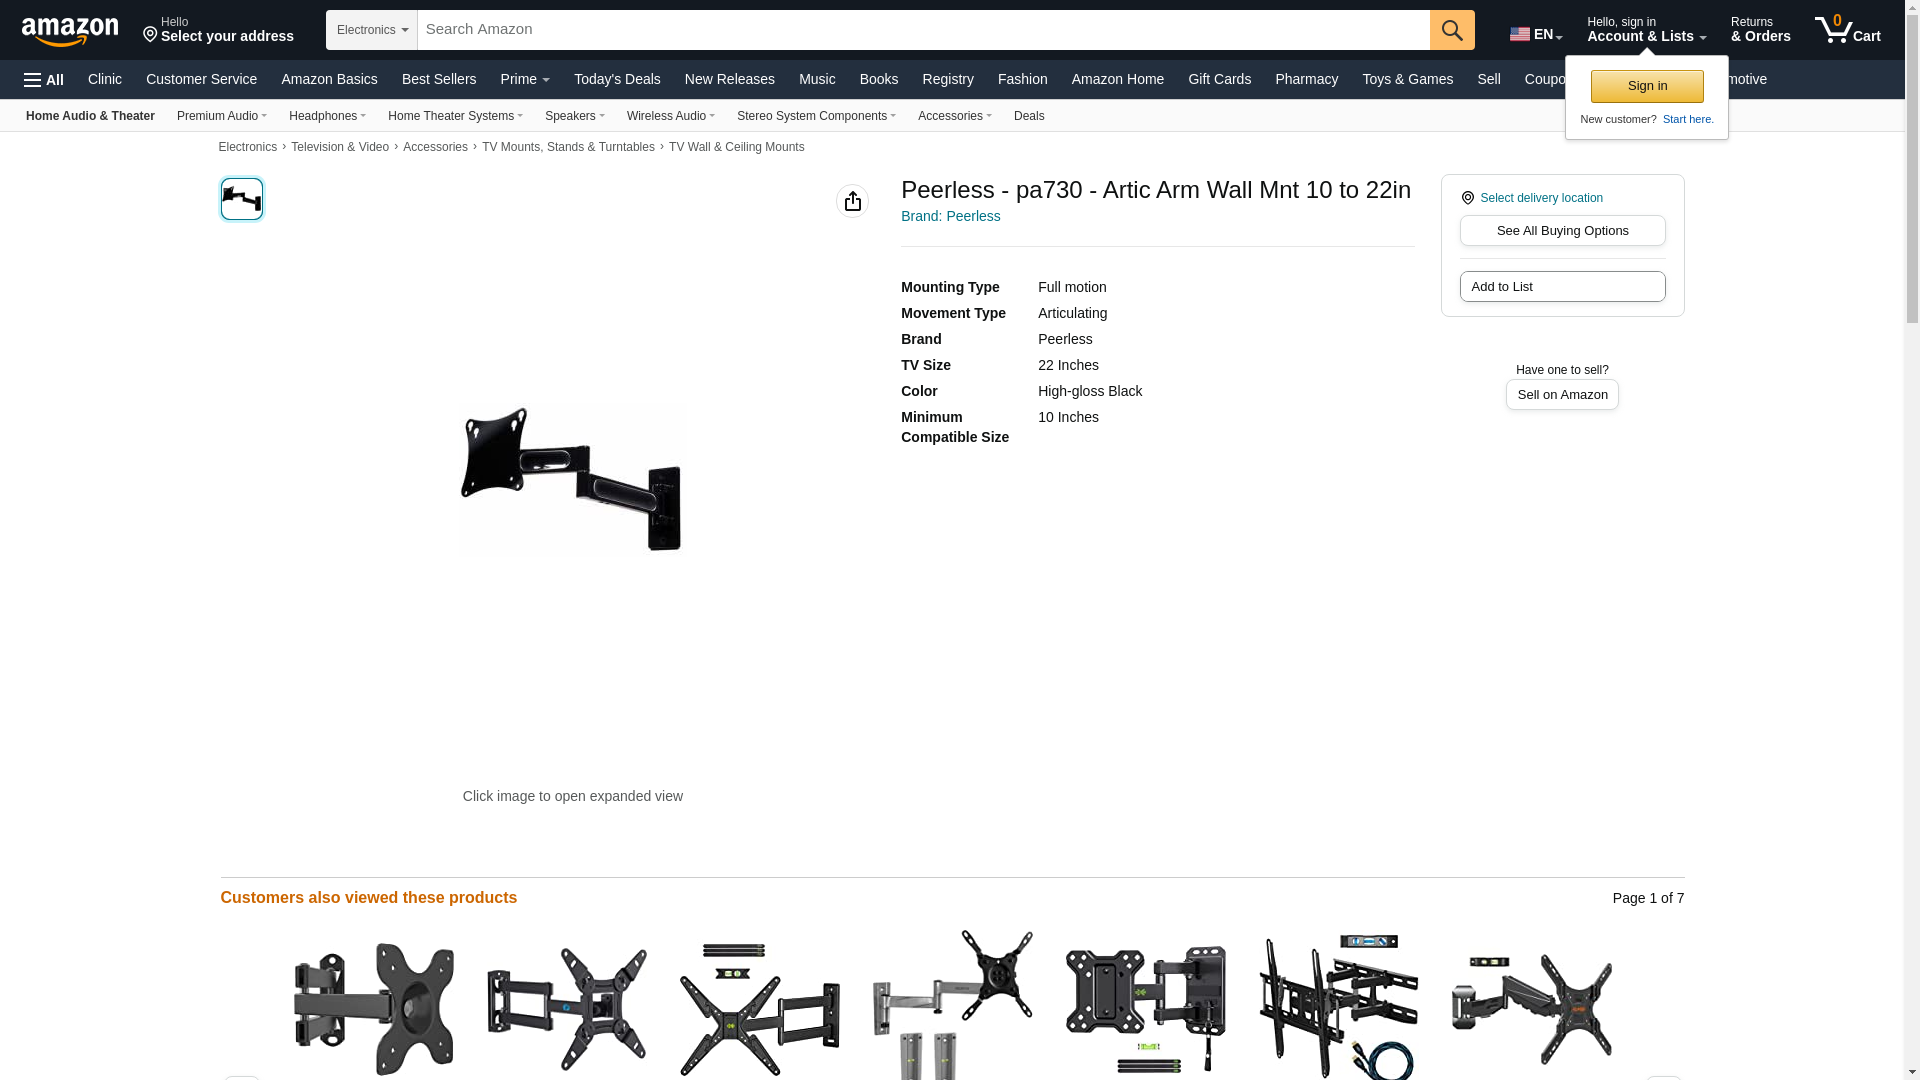This screenshot has width=1920, height=1080.
Task: Click the yellow Sign in button
Action: click(1647, 86)
